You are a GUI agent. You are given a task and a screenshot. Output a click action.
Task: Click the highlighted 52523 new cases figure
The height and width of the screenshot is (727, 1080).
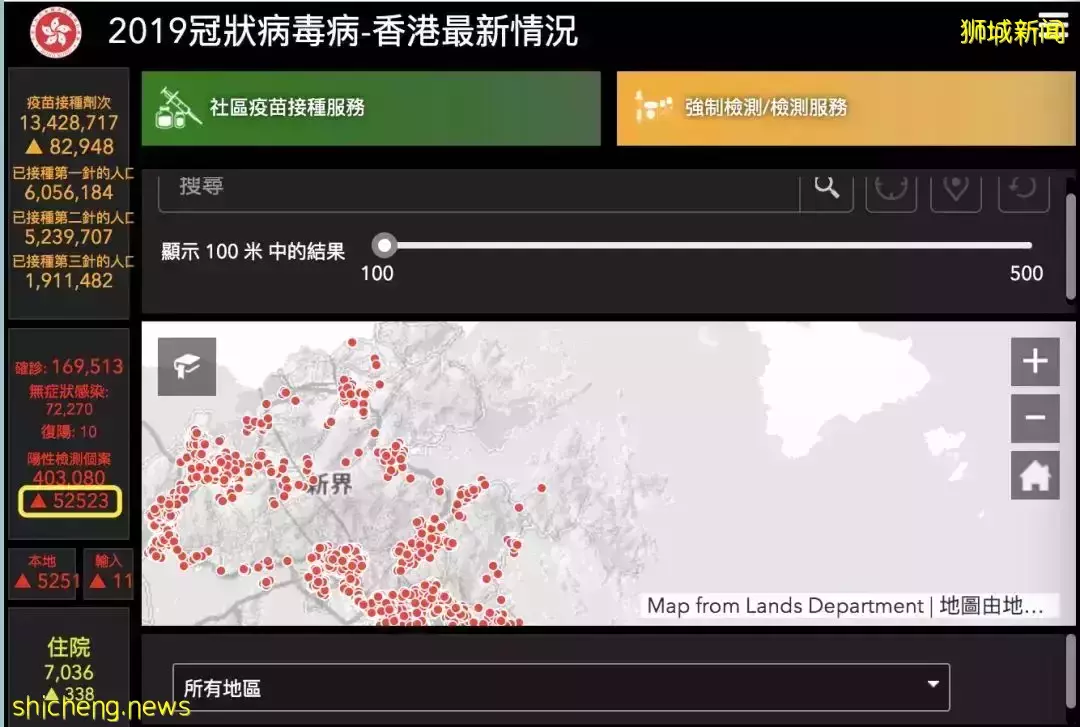click(70, 502)
